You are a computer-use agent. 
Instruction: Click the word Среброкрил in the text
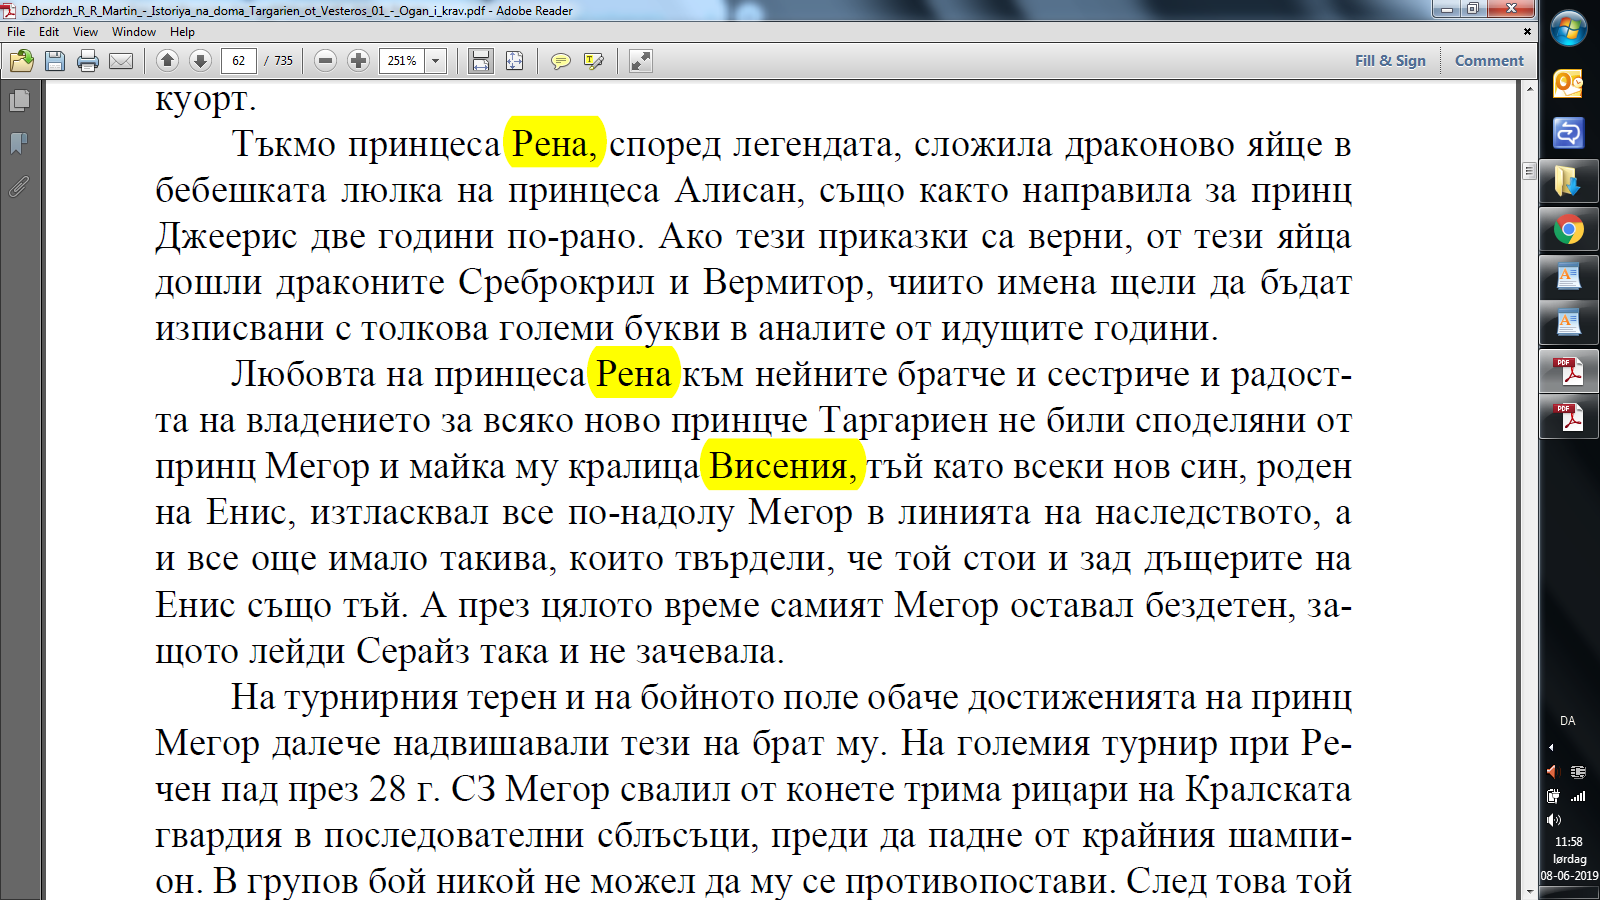click(x=558, y=282)
